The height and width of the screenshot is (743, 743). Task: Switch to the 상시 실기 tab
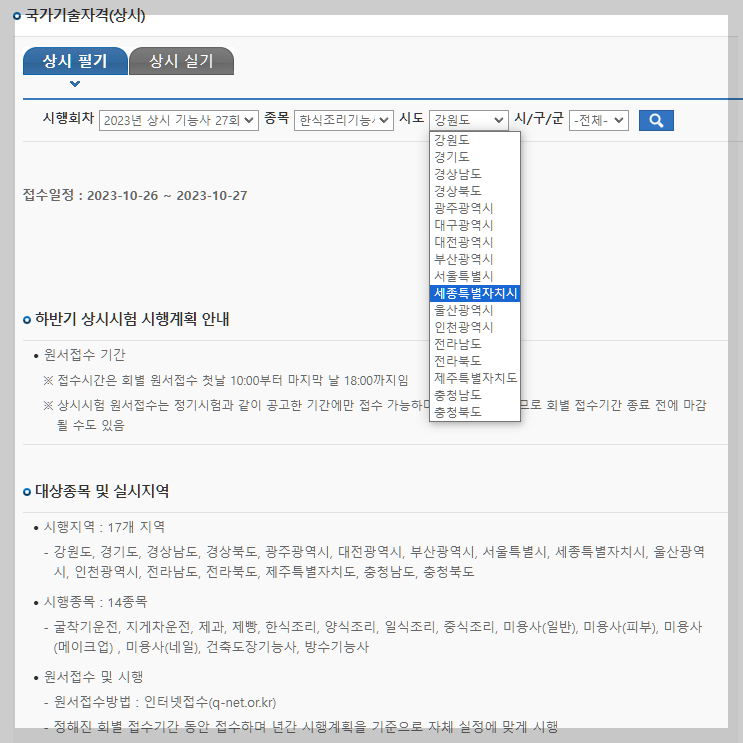coord(181,61)
